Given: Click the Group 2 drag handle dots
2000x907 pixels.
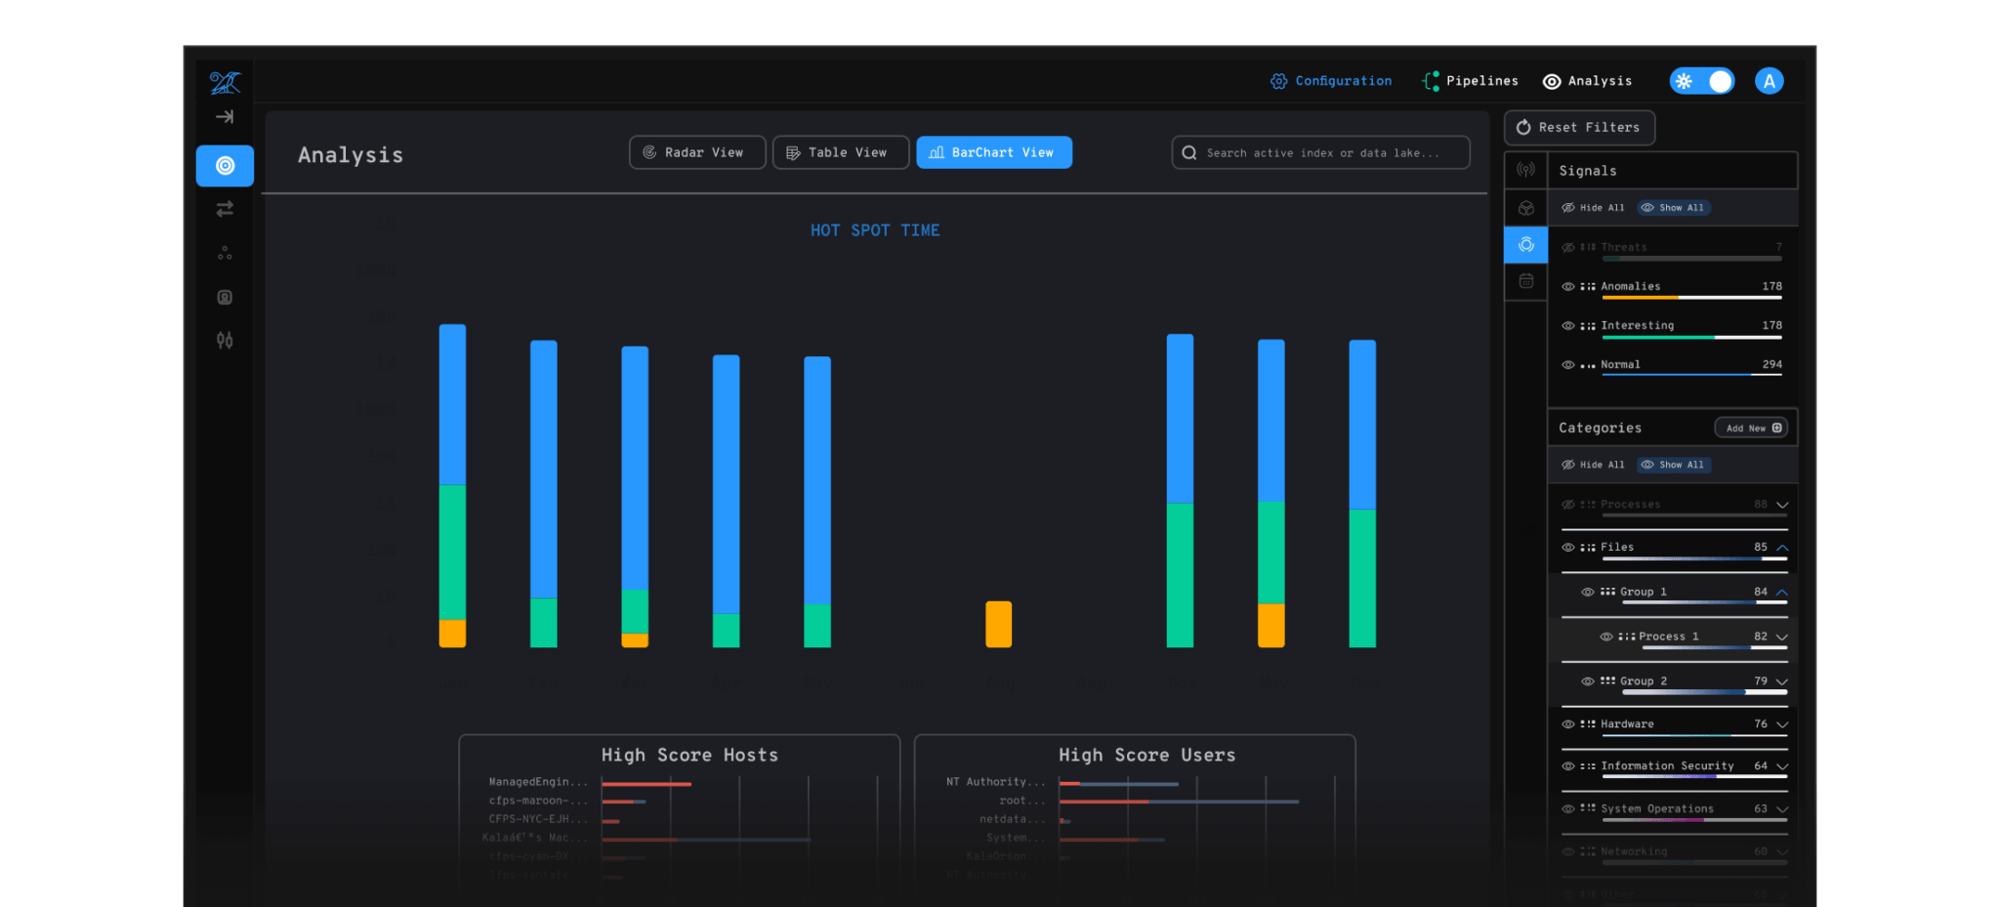Looking at the screenshot, I should click(1608, 681).
